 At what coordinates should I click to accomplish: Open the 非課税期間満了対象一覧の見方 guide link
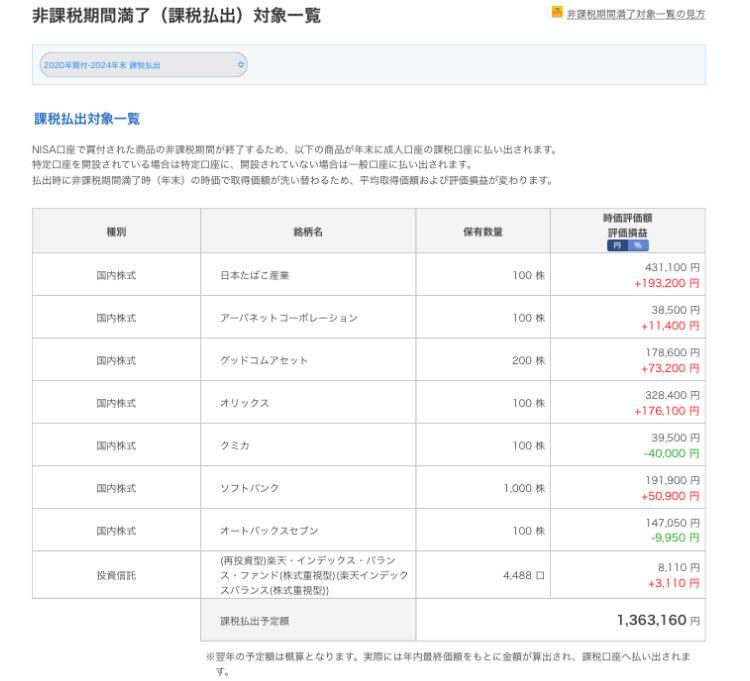(x=635, y=15)
